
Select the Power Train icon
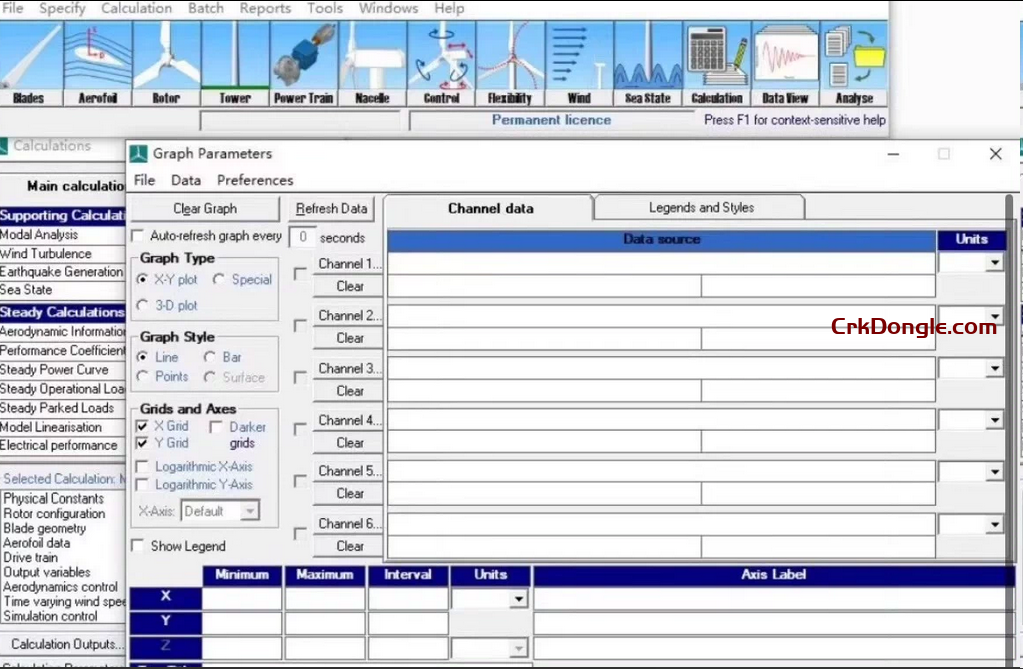303,62
